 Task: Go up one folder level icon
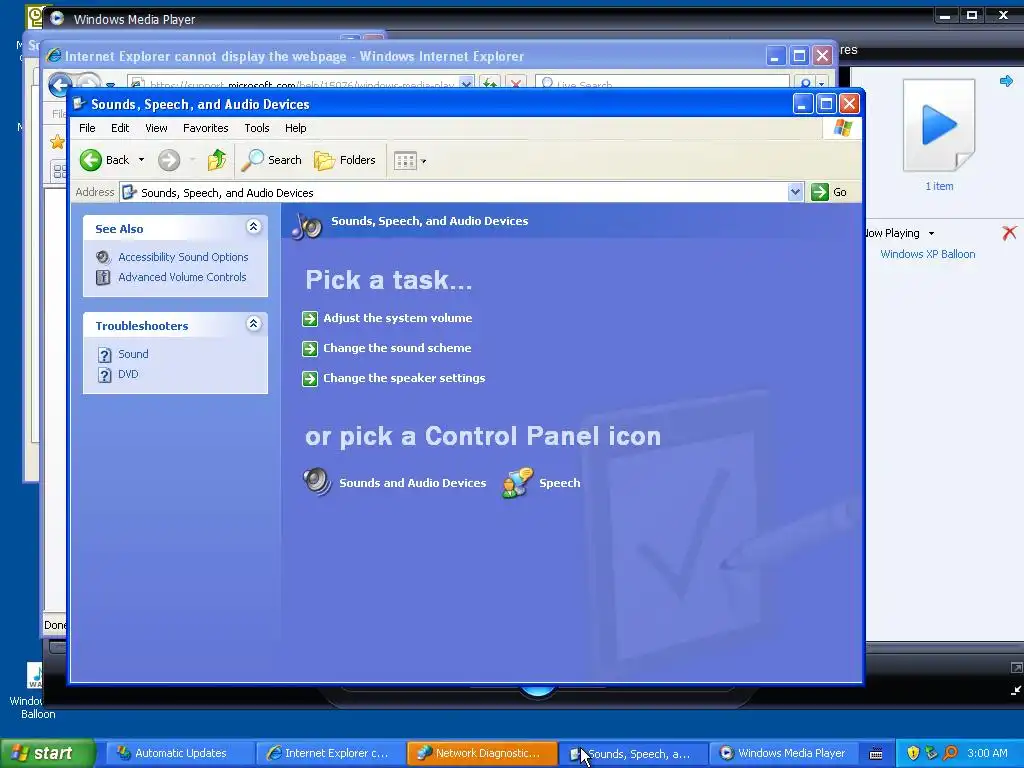click(x=217, y=160)
